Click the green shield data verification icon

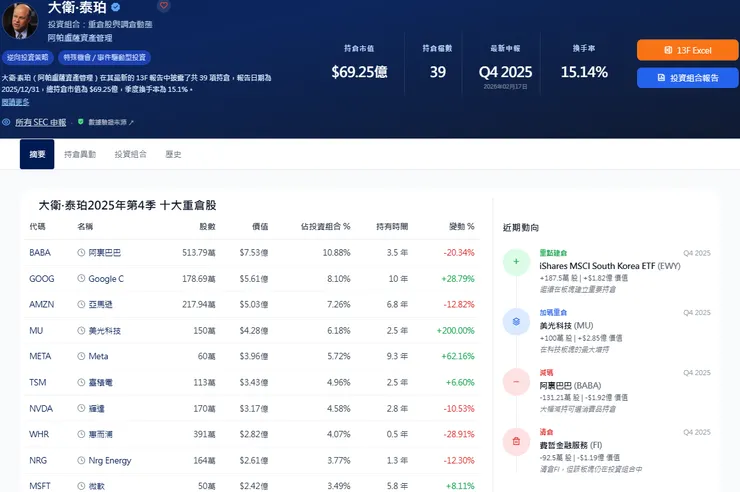pos(81,122)
